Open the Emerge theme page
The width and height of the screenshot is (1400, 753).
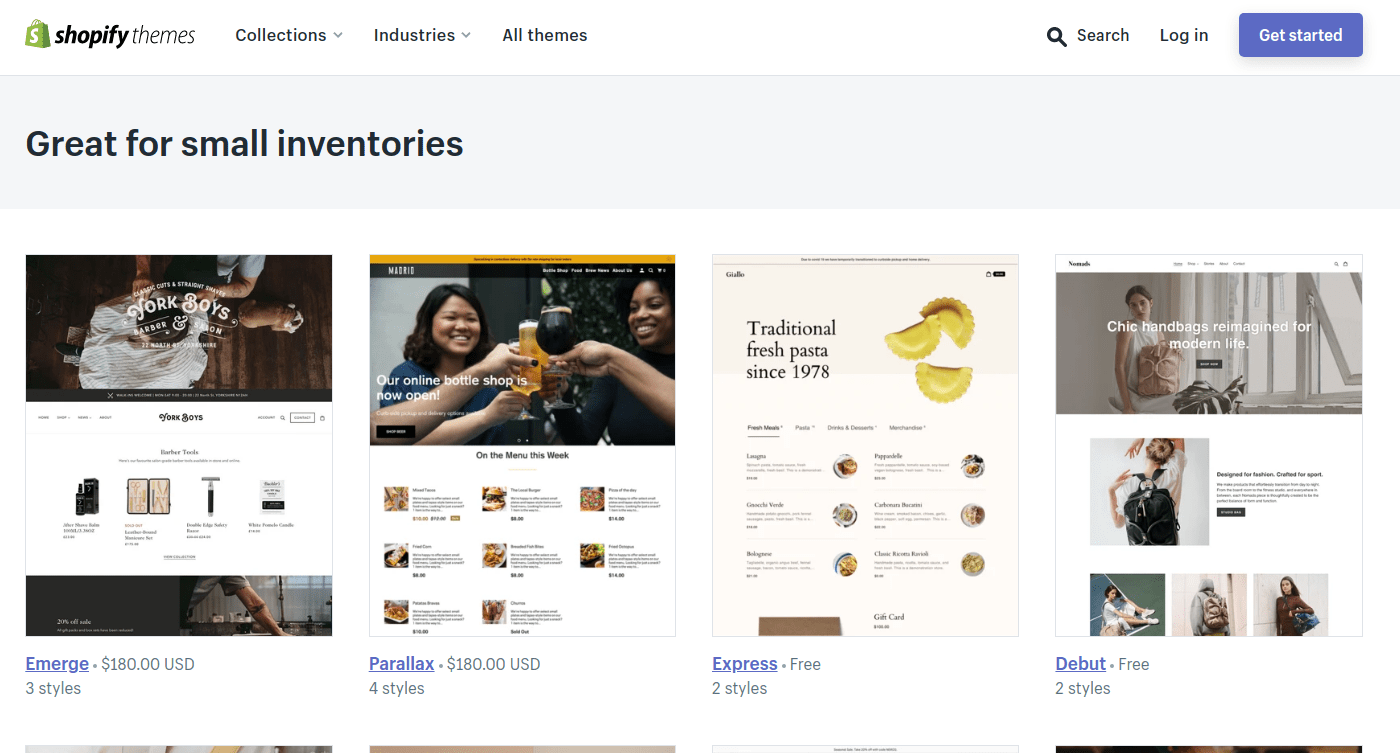[56, 663]
